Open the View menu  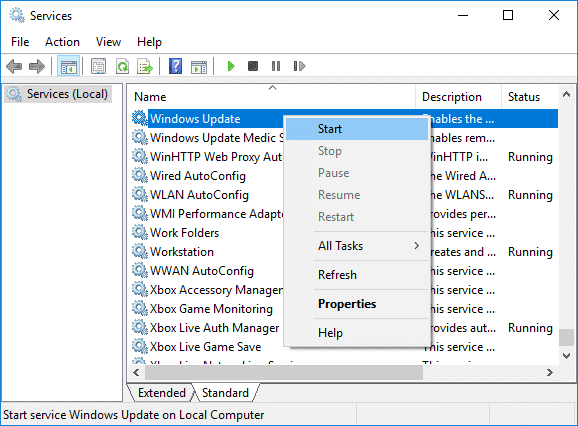pos(108,42)
